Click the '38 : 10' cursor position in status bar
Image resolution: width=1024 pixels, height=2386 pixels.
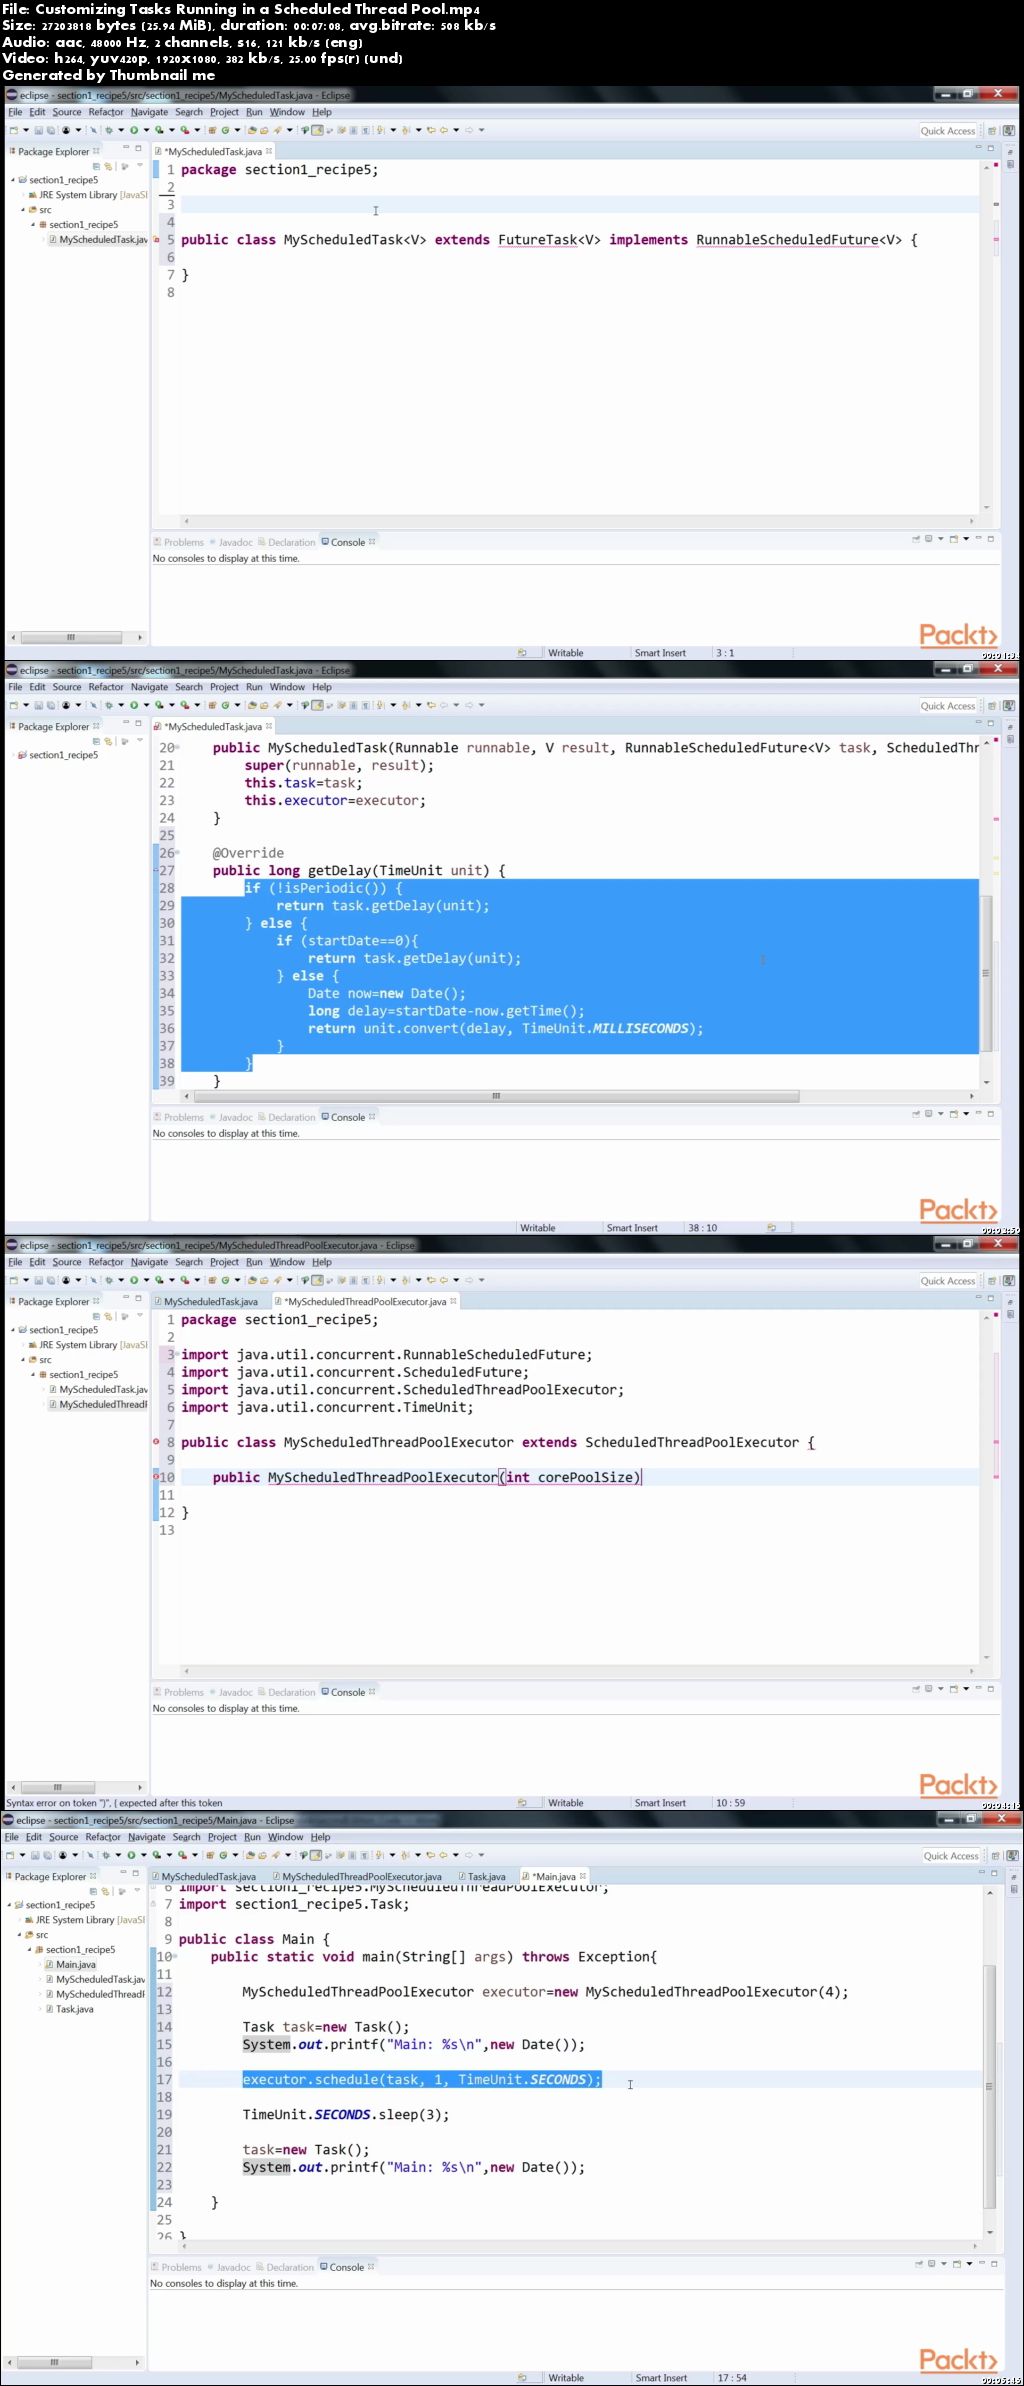coord(702,1228)
